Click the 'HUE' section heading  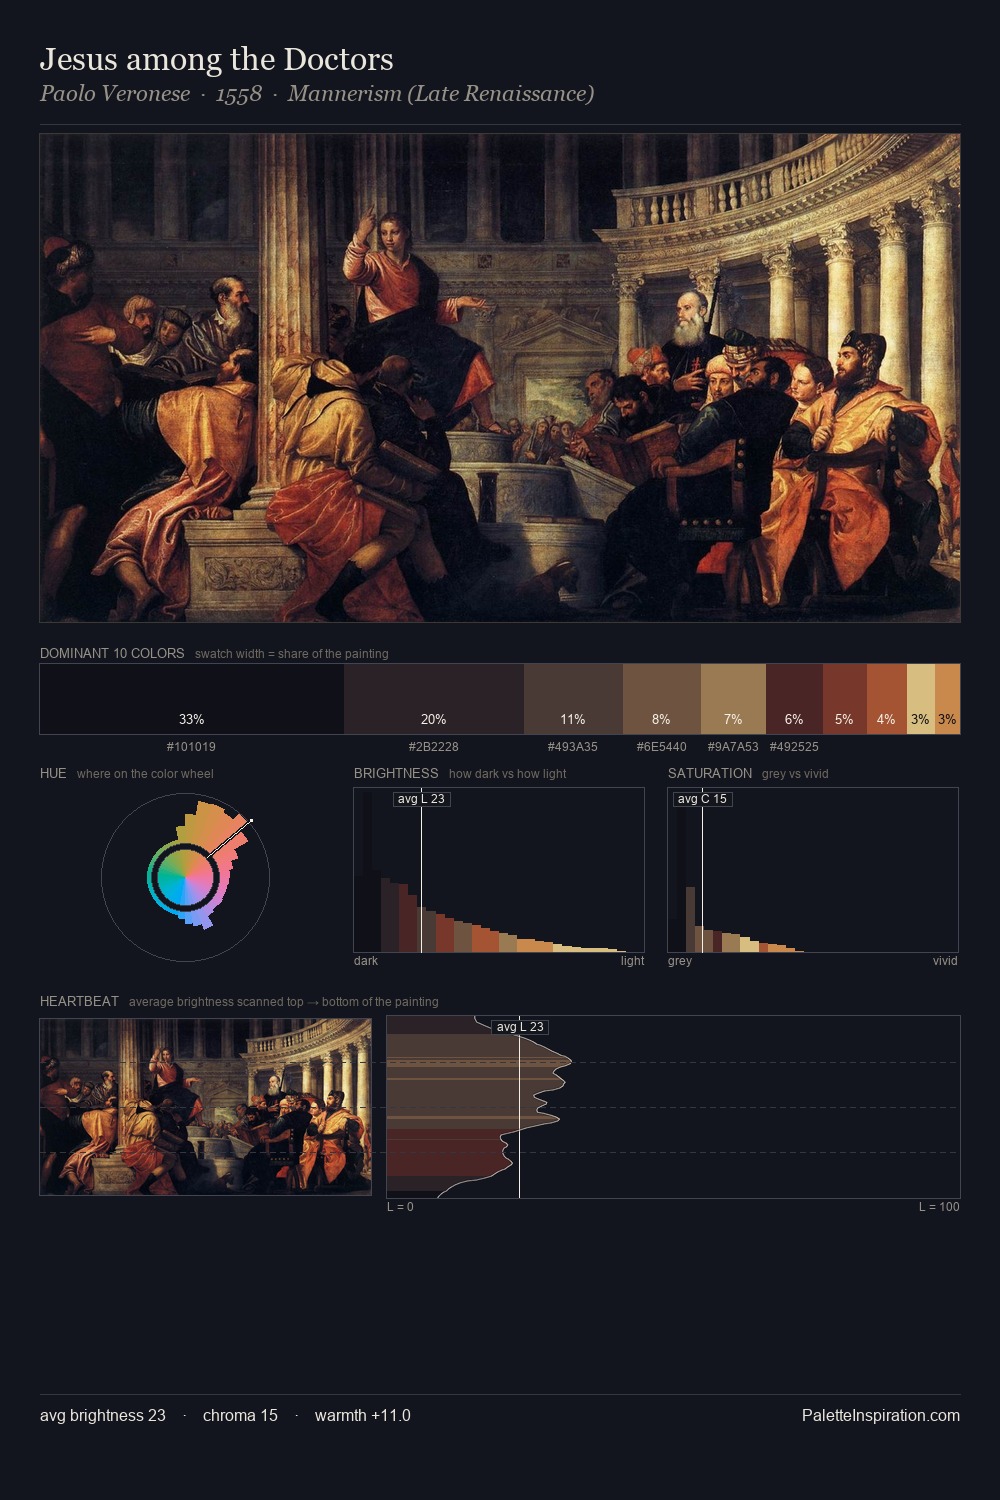(x=53, y=773)
